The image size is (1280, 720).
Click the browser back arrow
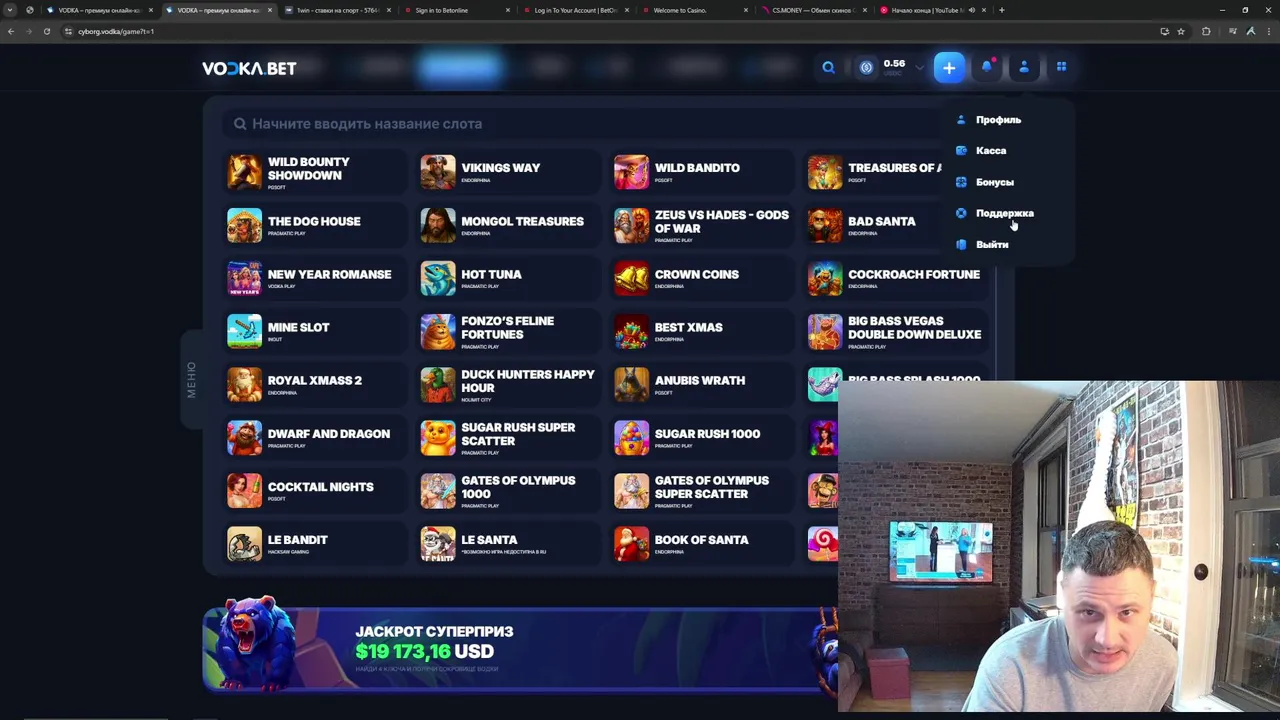11,31
